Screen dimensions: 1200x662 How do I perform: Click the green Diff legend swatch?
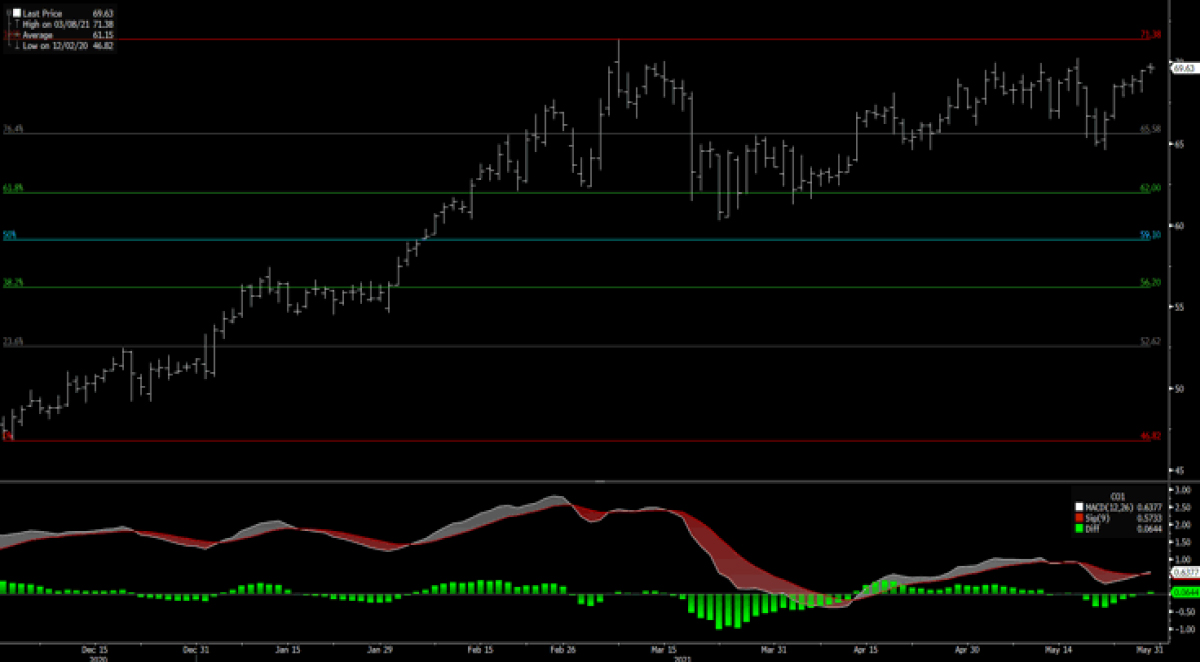pos(1079,528)
